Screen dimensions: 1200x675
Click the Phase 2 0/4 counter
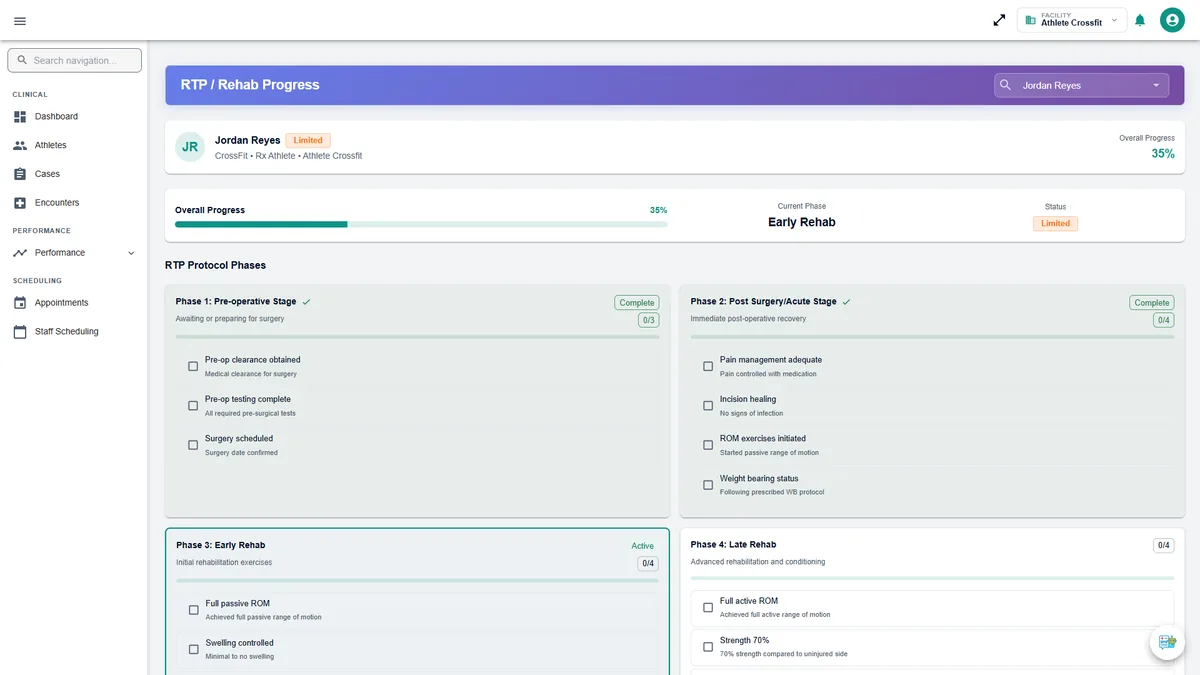1164,320
